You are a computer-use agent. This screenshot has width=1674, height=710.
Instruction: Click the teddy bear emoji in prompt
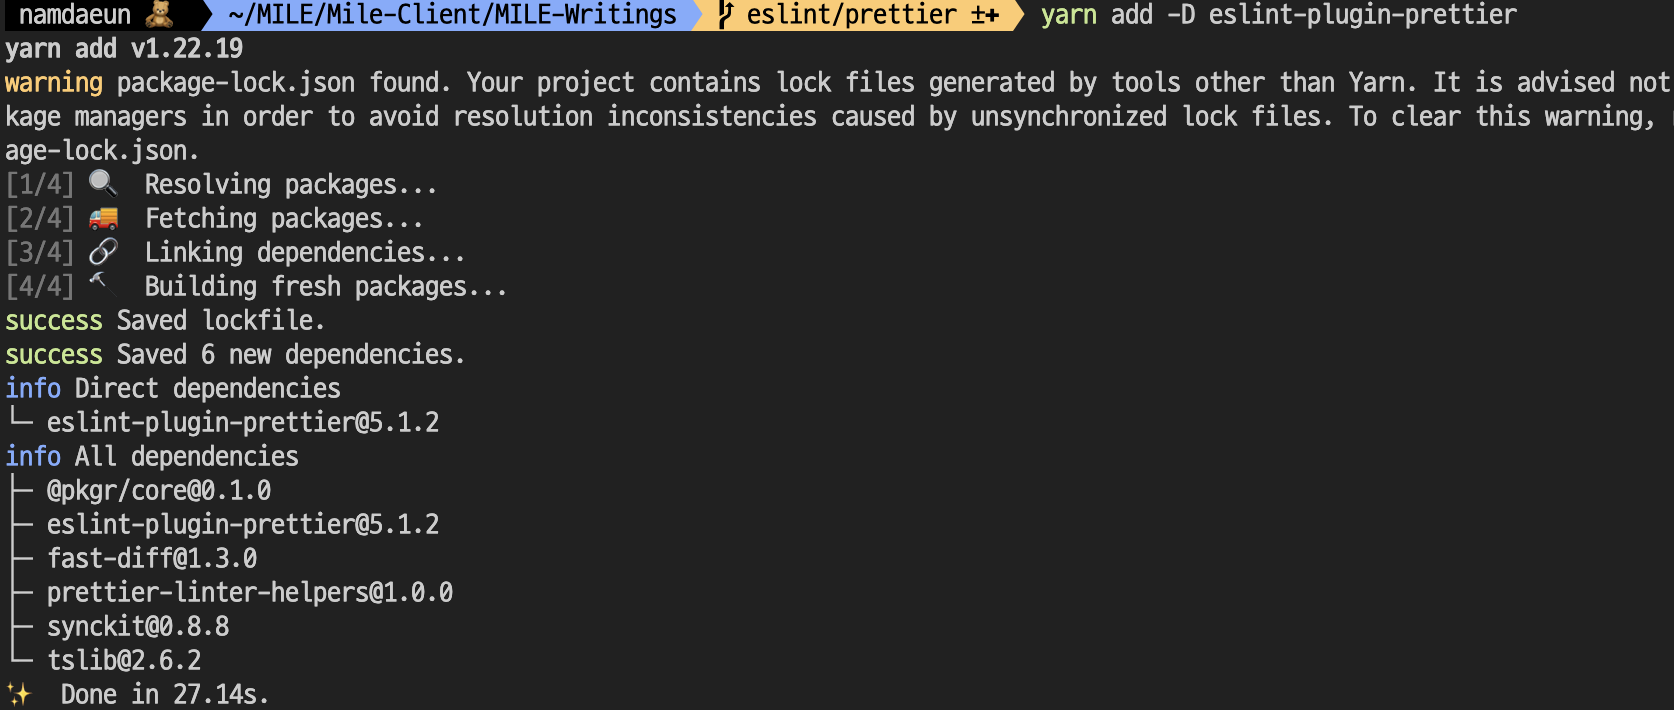159,14
